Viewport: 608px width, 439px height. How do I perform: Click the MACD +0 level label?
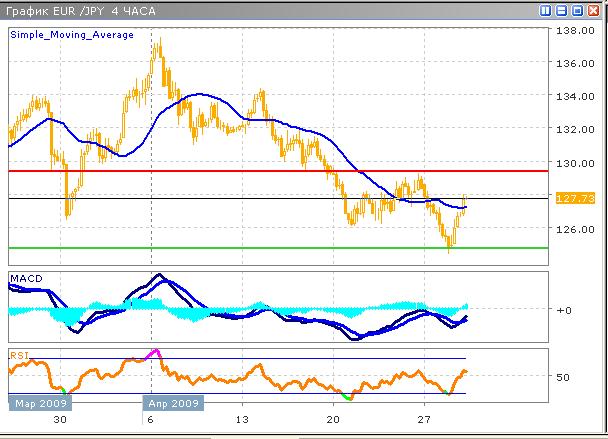click(566, 310)
